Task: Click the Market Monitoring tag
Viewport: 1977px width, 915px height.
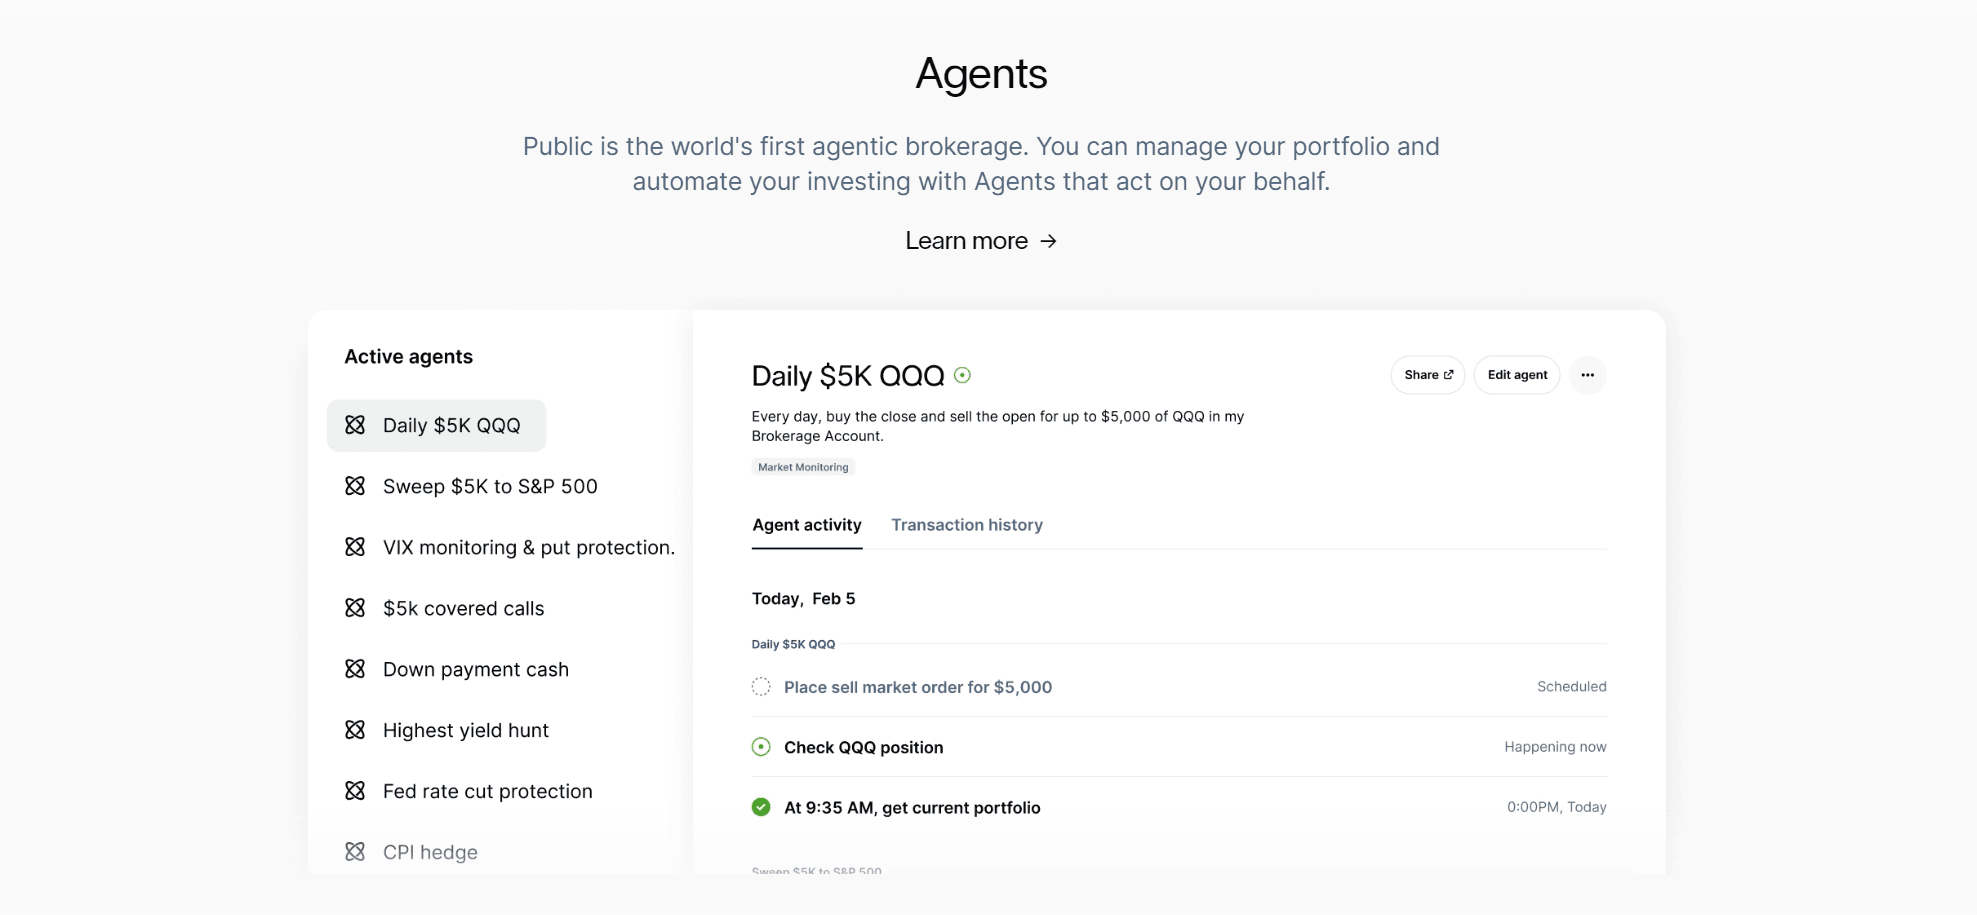Action: click(802, 467)
